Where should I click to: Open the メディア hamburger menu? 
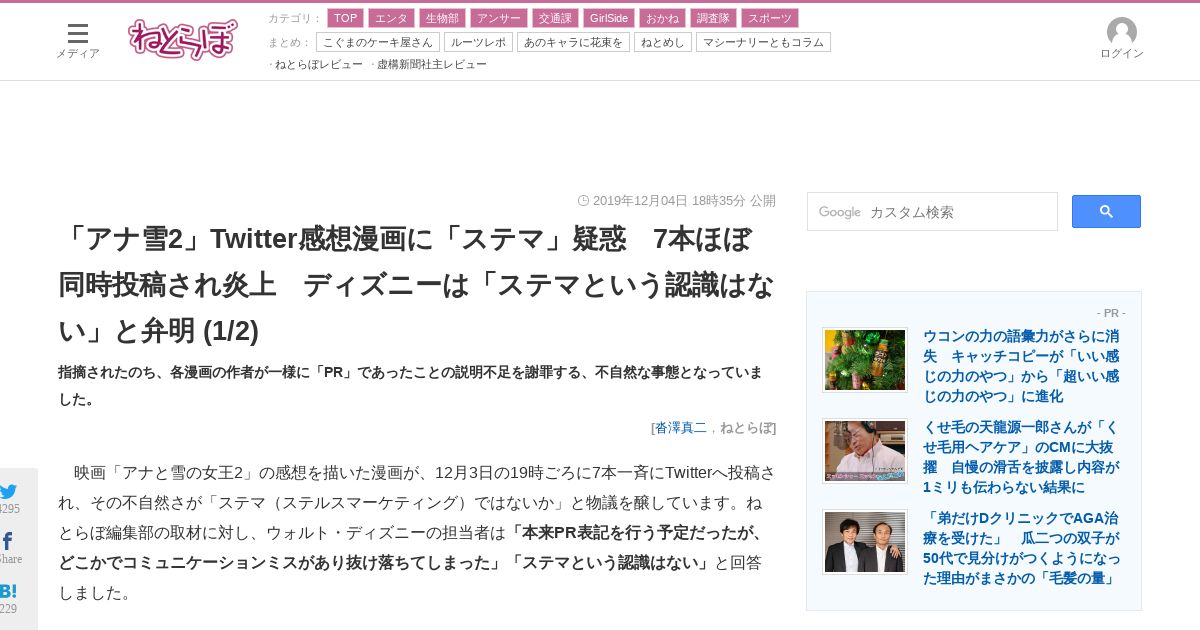pos(77,41)
